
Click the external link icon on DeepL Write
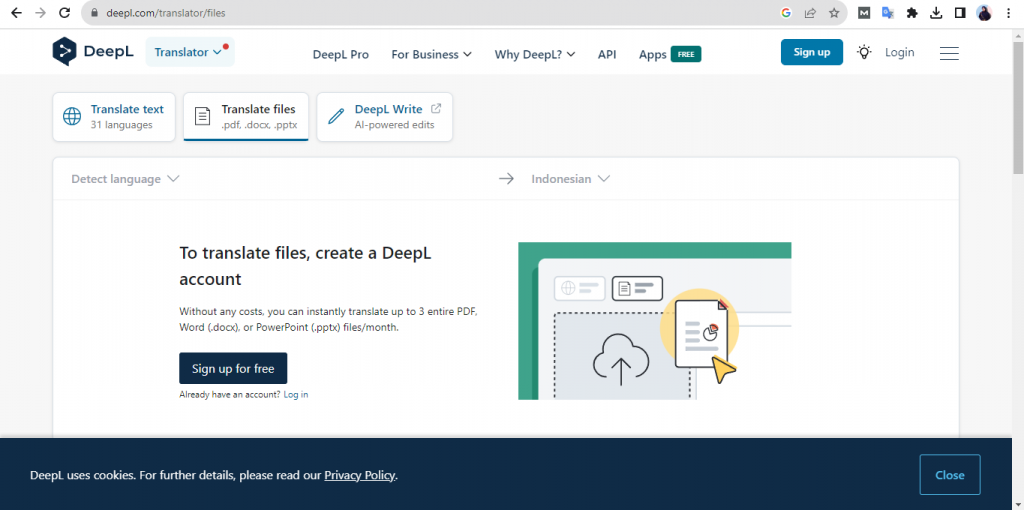[x=436, y=108]
